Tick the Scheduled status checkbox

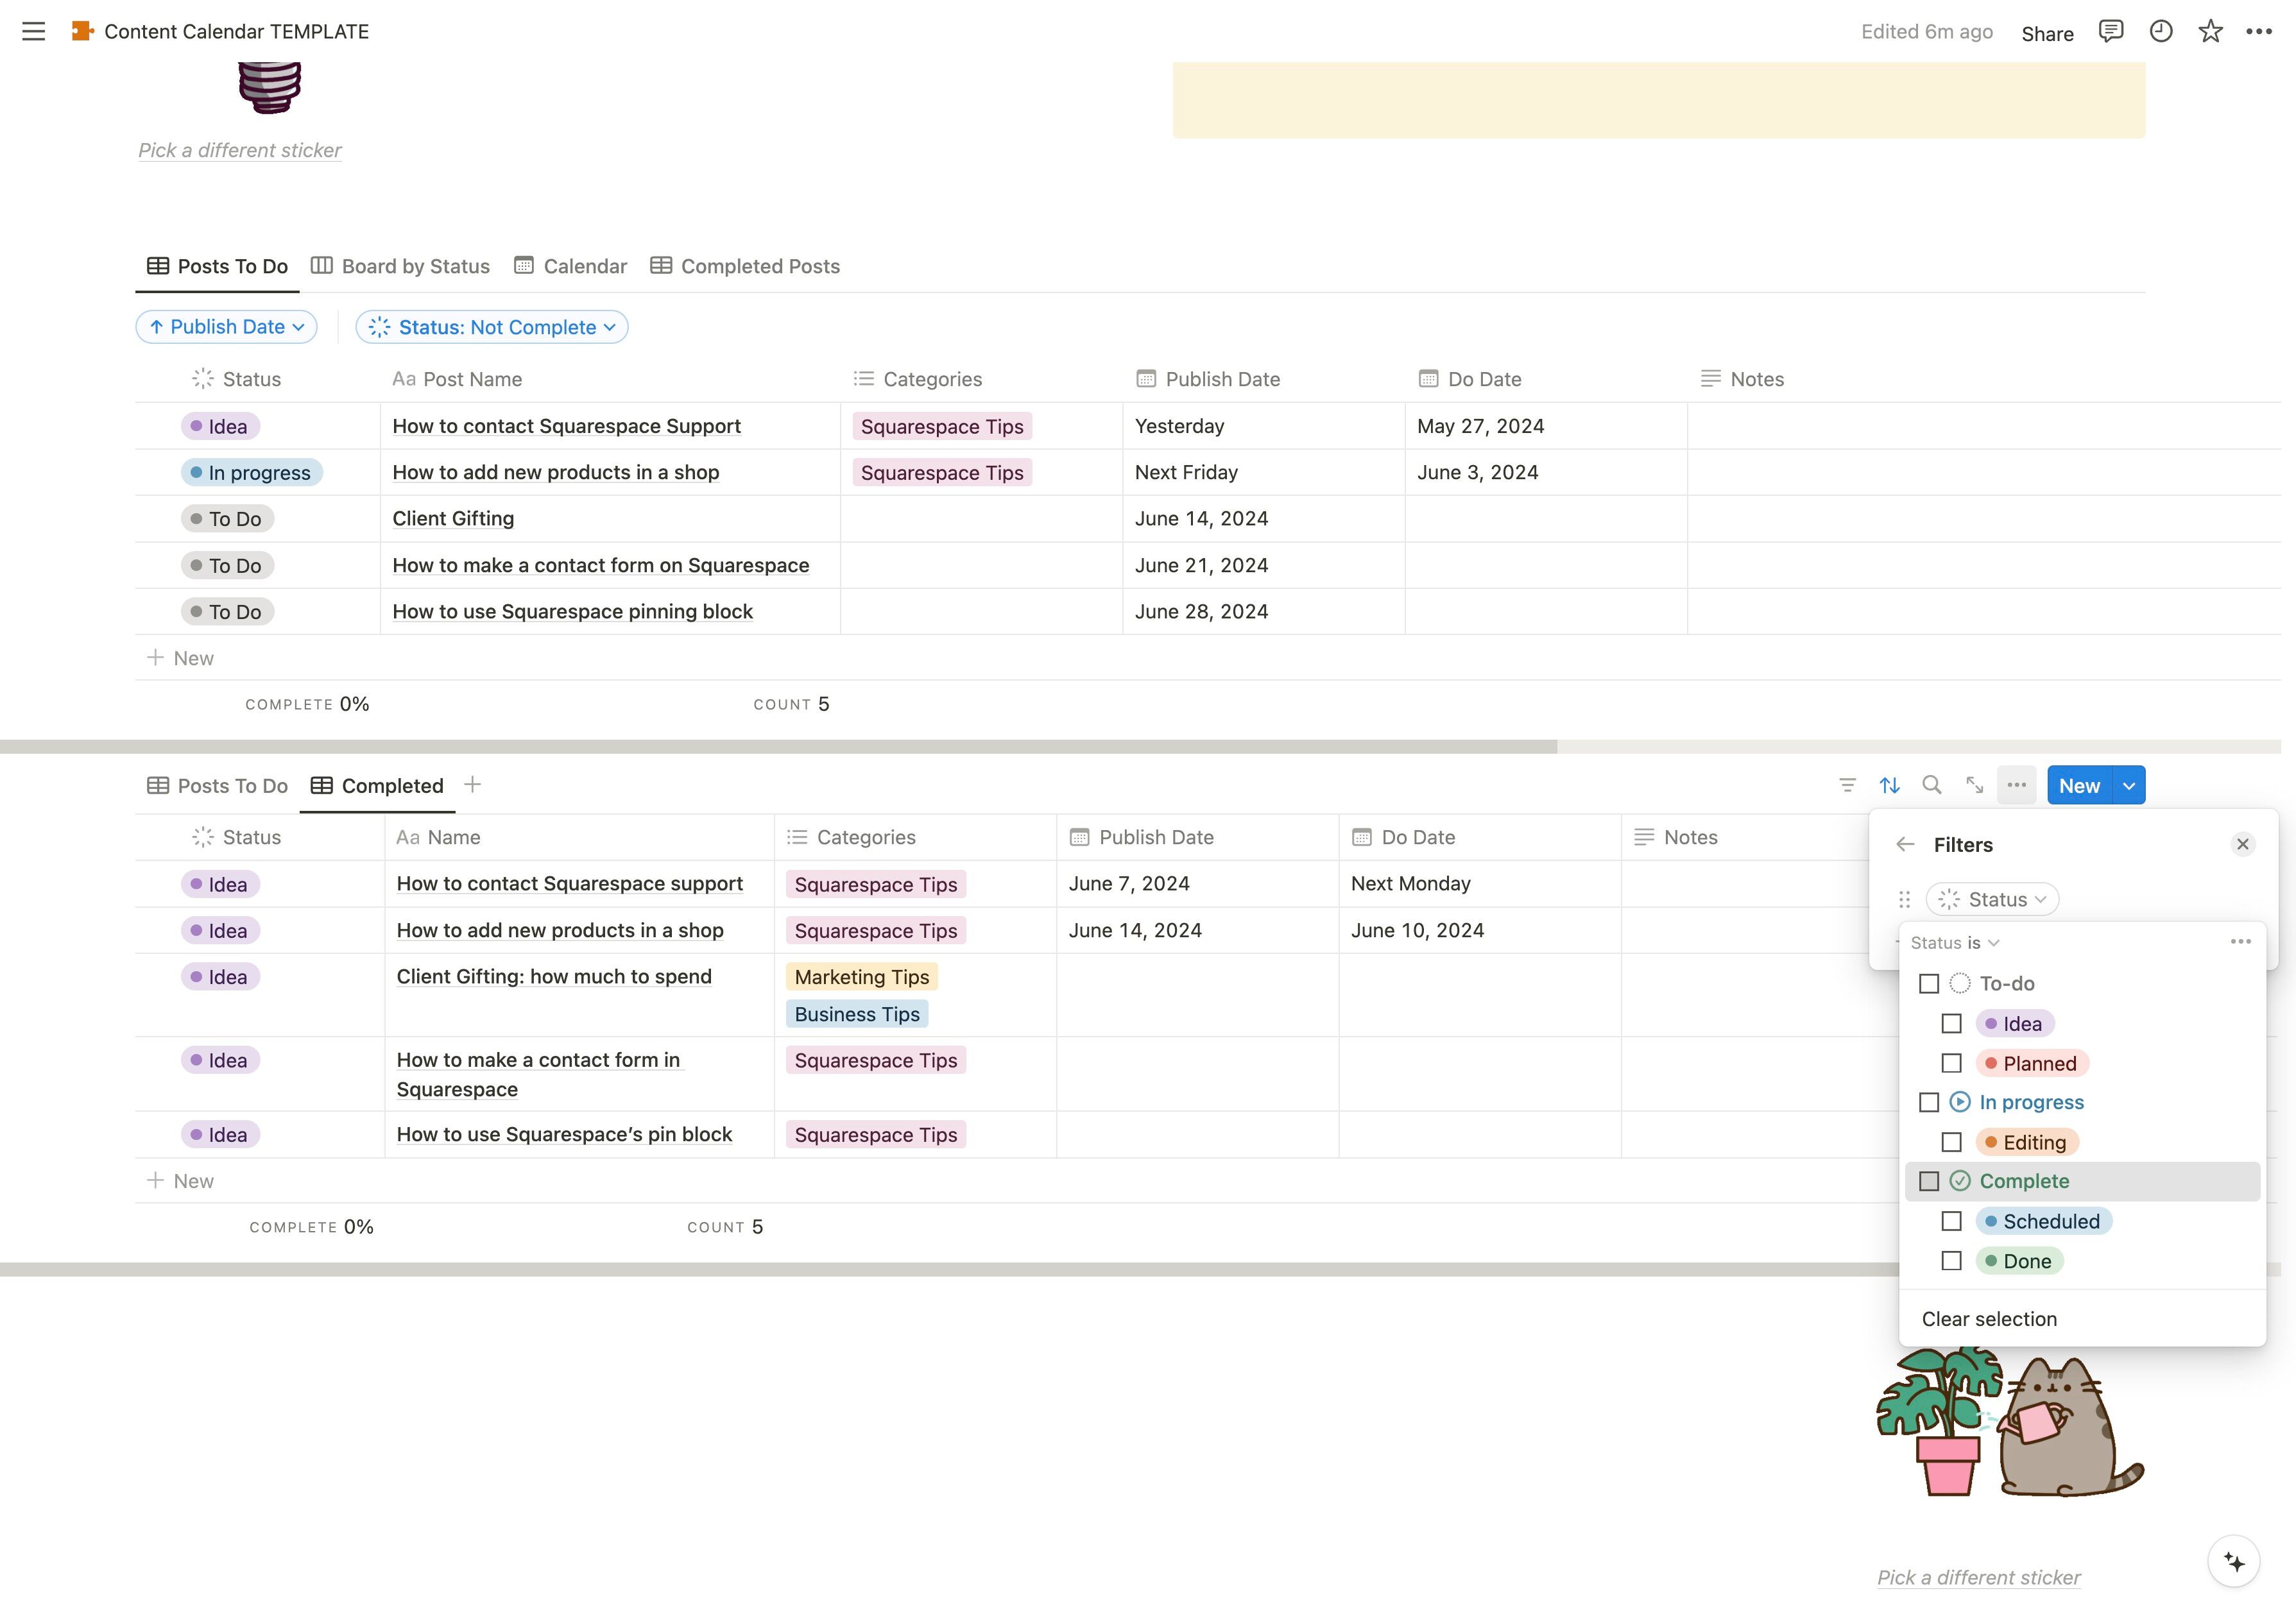click(x=1951, y=1221)
